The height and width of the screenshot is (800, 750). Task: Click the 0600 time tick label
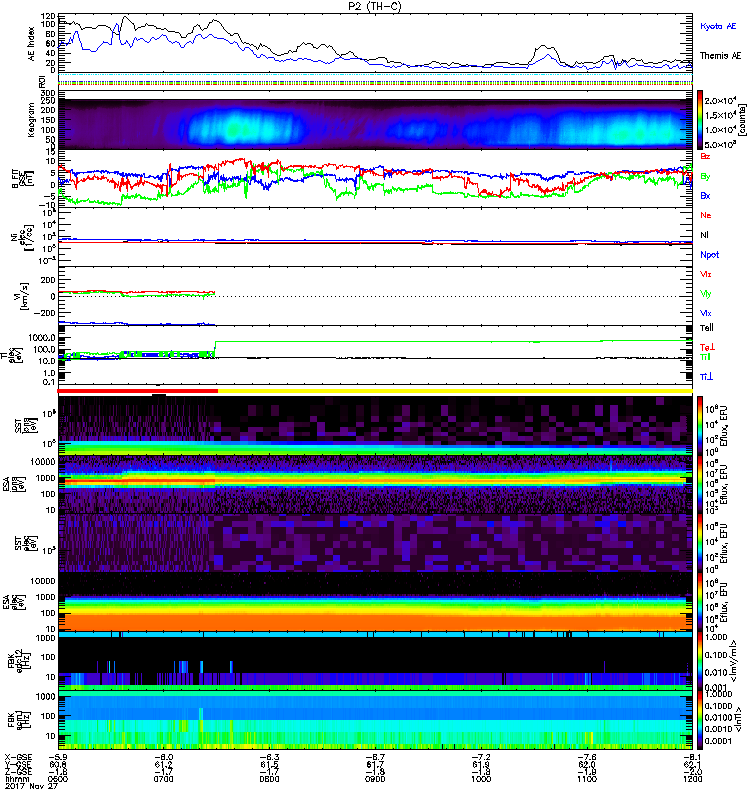point(58,779)
